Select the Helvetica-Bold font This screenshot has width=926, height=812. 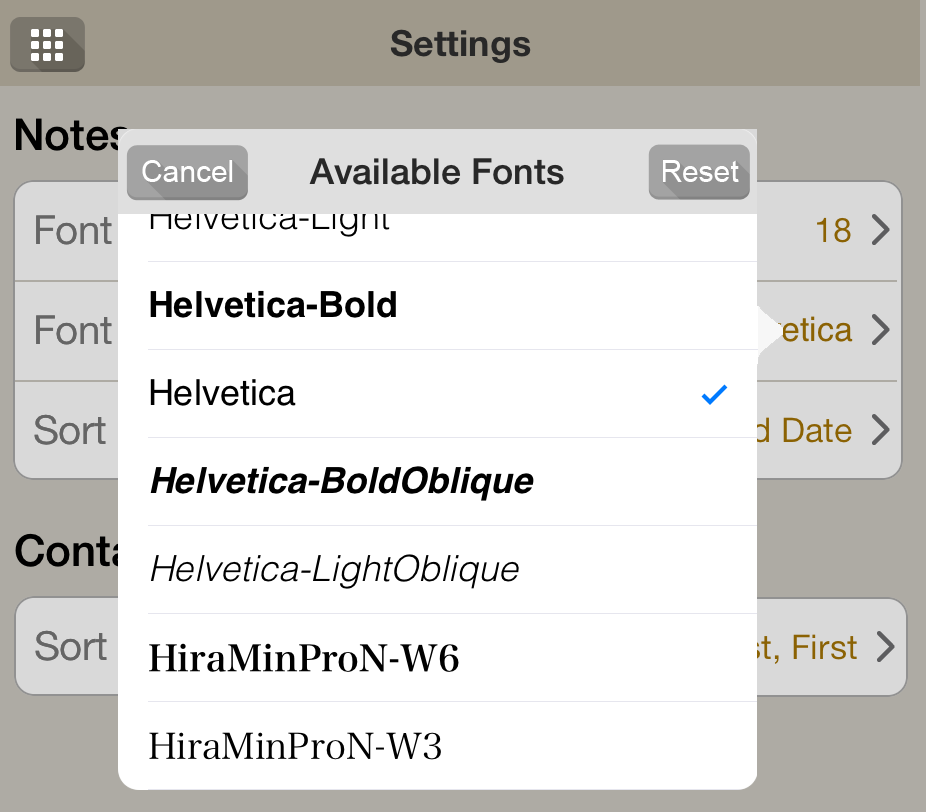tap(438, 305)
